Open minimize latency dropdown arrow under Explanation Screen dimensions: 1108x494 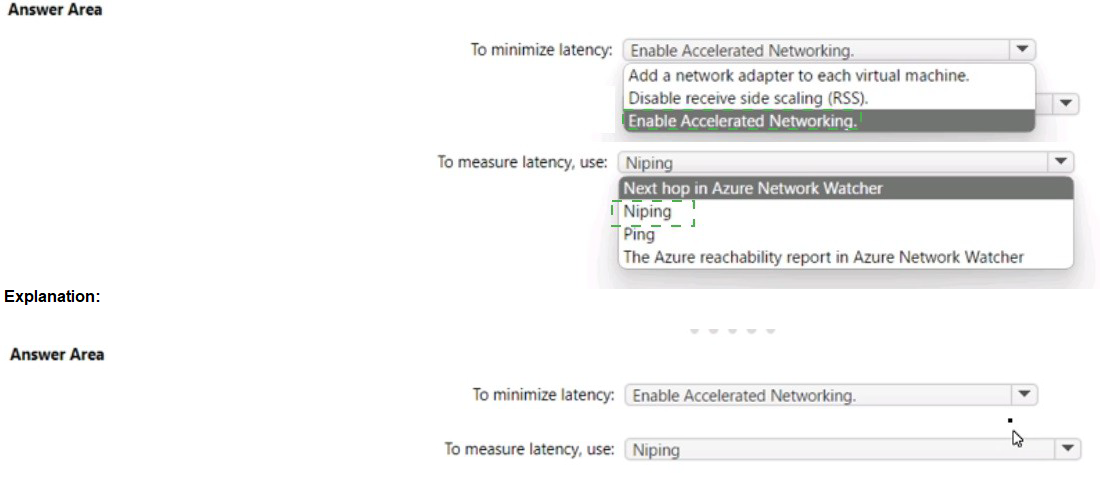[x=1023, y=395]
